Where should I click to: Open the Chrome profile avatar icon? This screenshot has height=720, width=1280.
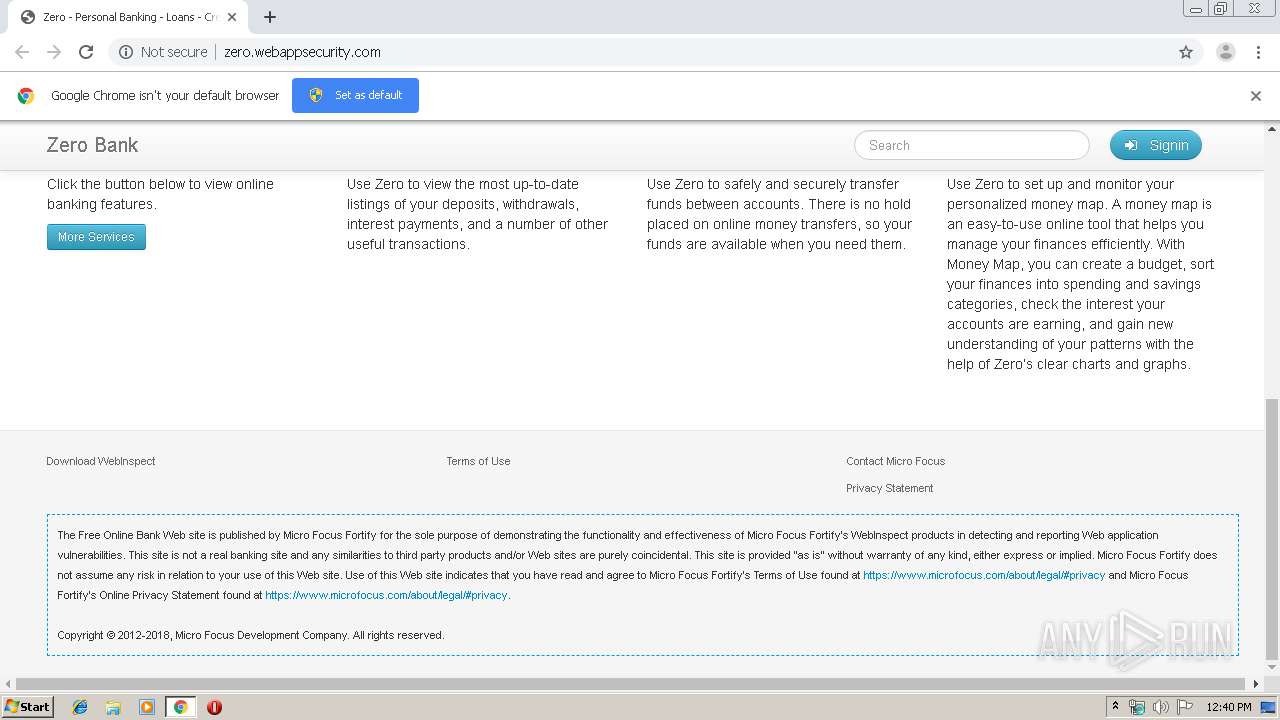click(x=1225, y=52)
